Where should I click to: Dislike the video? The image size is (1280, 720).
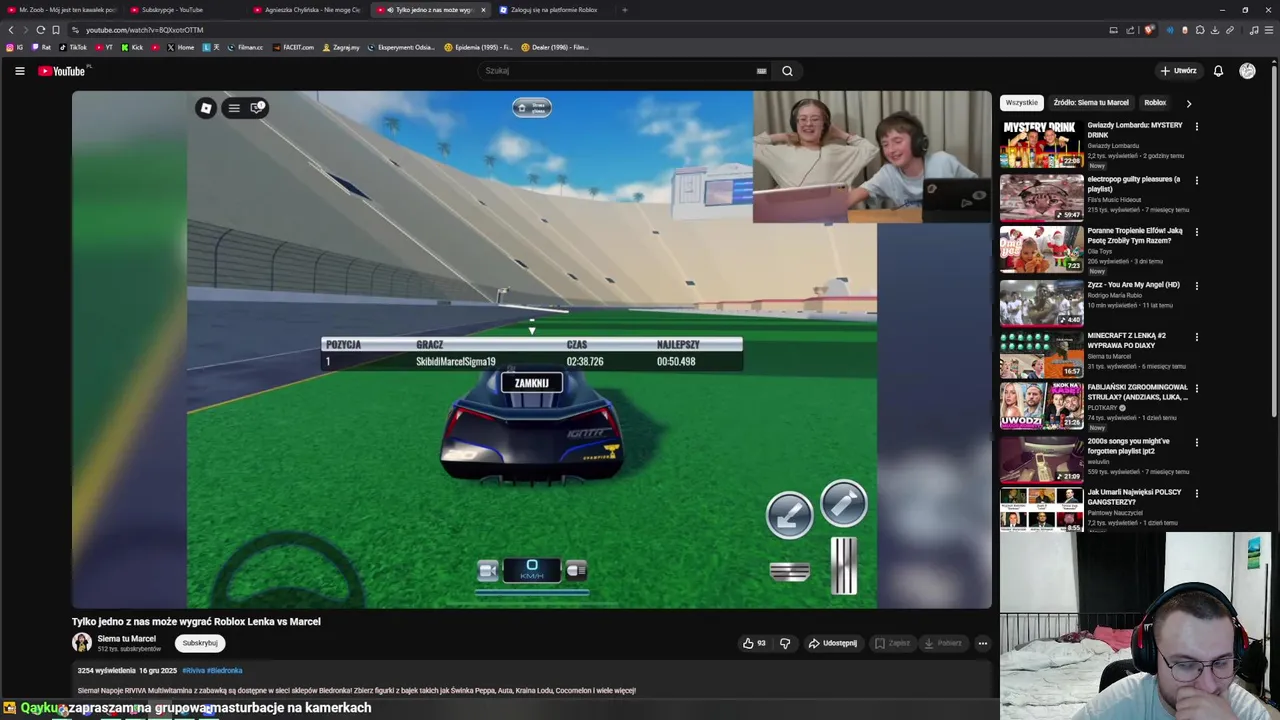785,643
